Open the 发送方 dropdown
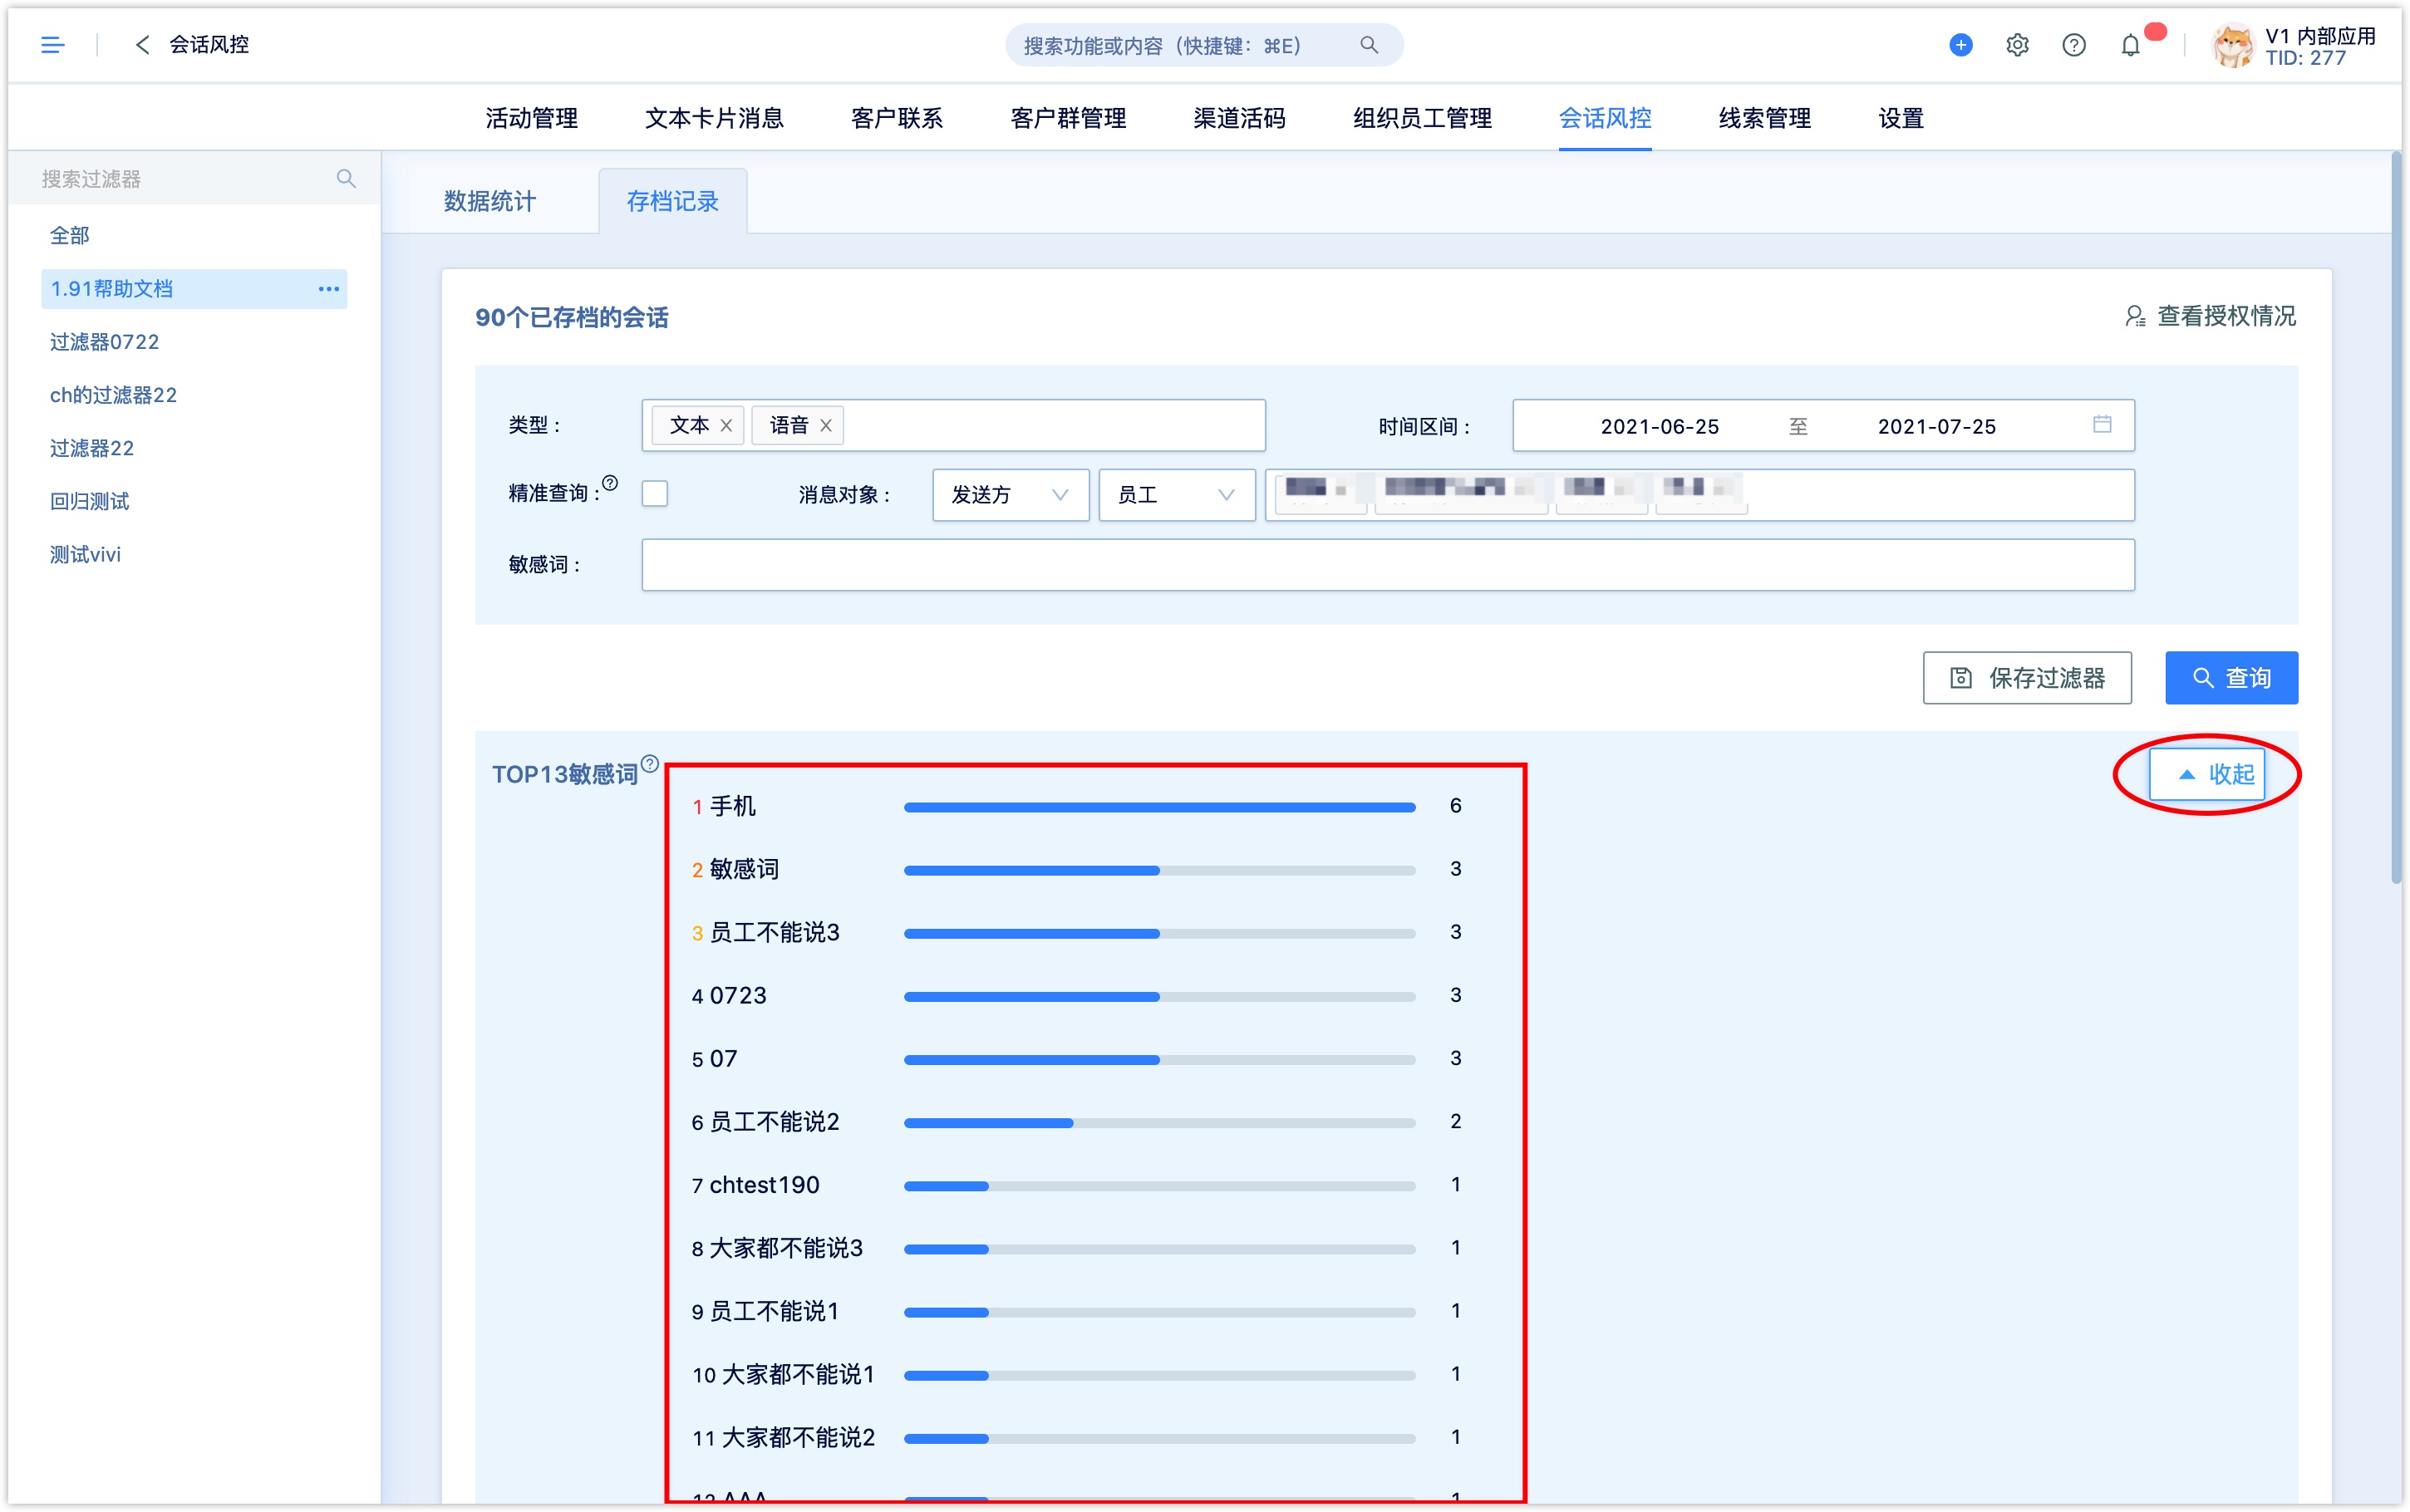Screen dimensions: 2410x1512 1010,495
